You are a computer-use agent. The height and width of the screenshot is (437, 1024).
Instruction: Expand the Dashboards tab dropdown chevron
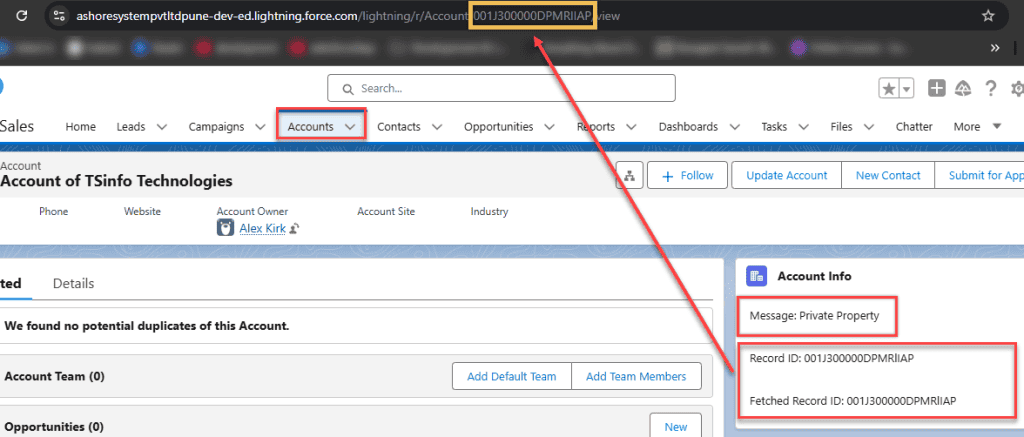pos(735,127)
